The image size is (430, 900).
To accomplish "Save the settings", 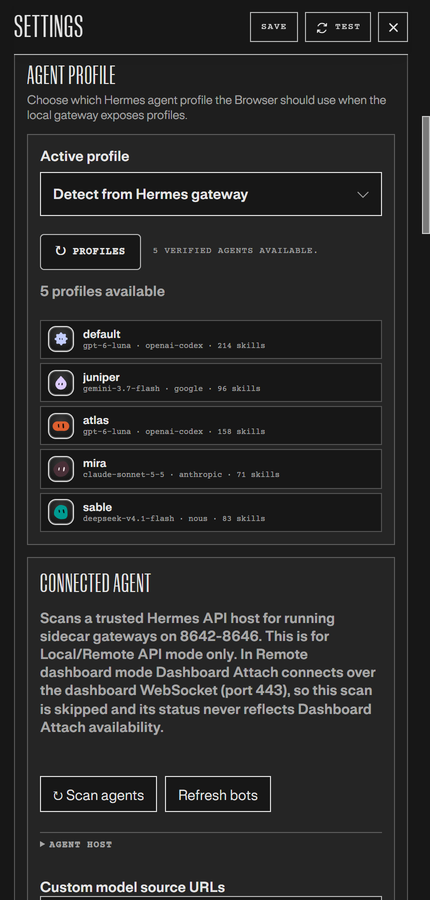I will click(x=274, y=27).
